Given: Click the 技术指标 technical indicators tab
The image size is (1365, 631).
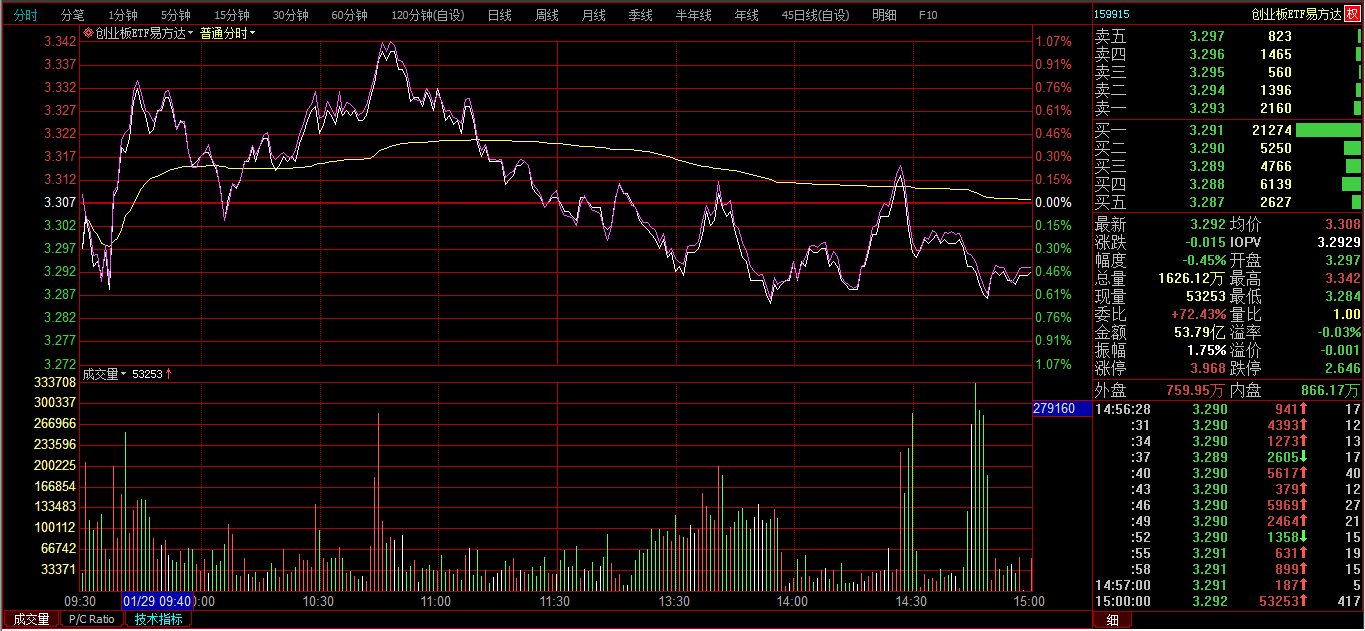Looking at the screenshot, I should [x=159, y=619].
